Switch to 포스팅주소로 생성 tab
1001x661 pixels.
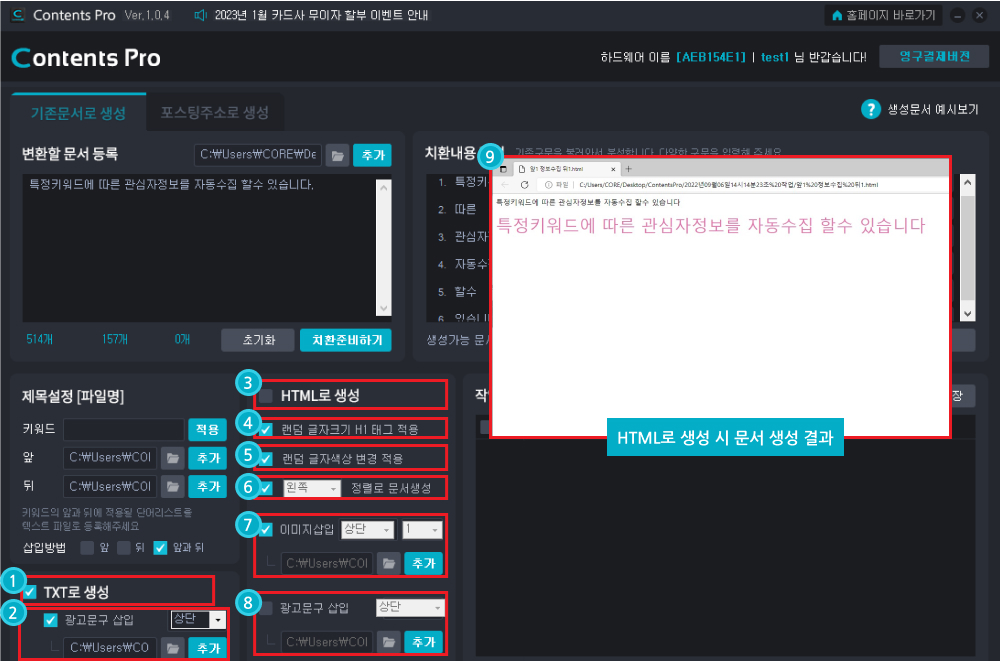214,113
